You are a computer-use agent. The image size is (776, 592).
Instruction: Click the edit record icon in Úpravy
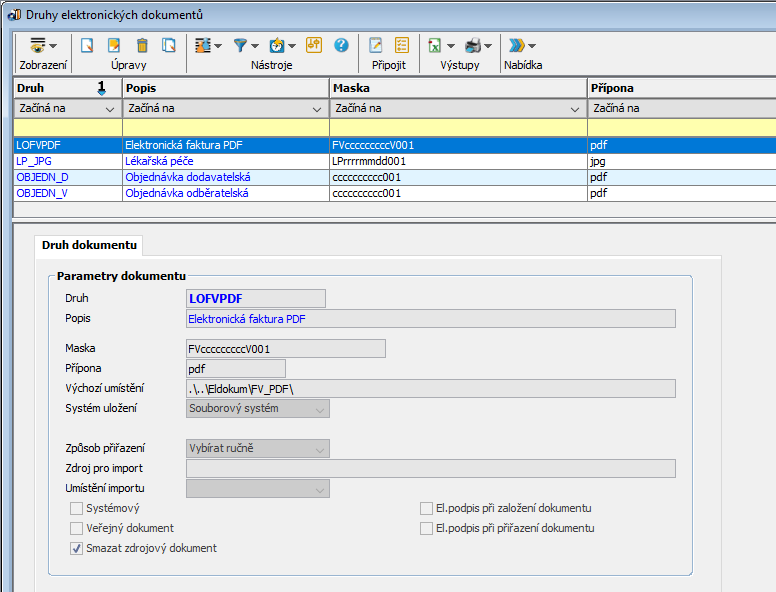[x=114, y=45]
